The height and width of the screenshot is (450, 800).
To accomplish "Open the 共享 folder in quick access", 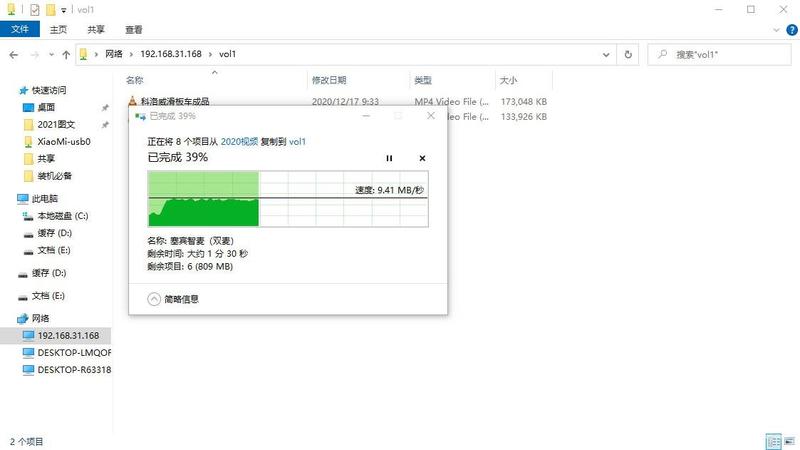I will click(46, 159).
